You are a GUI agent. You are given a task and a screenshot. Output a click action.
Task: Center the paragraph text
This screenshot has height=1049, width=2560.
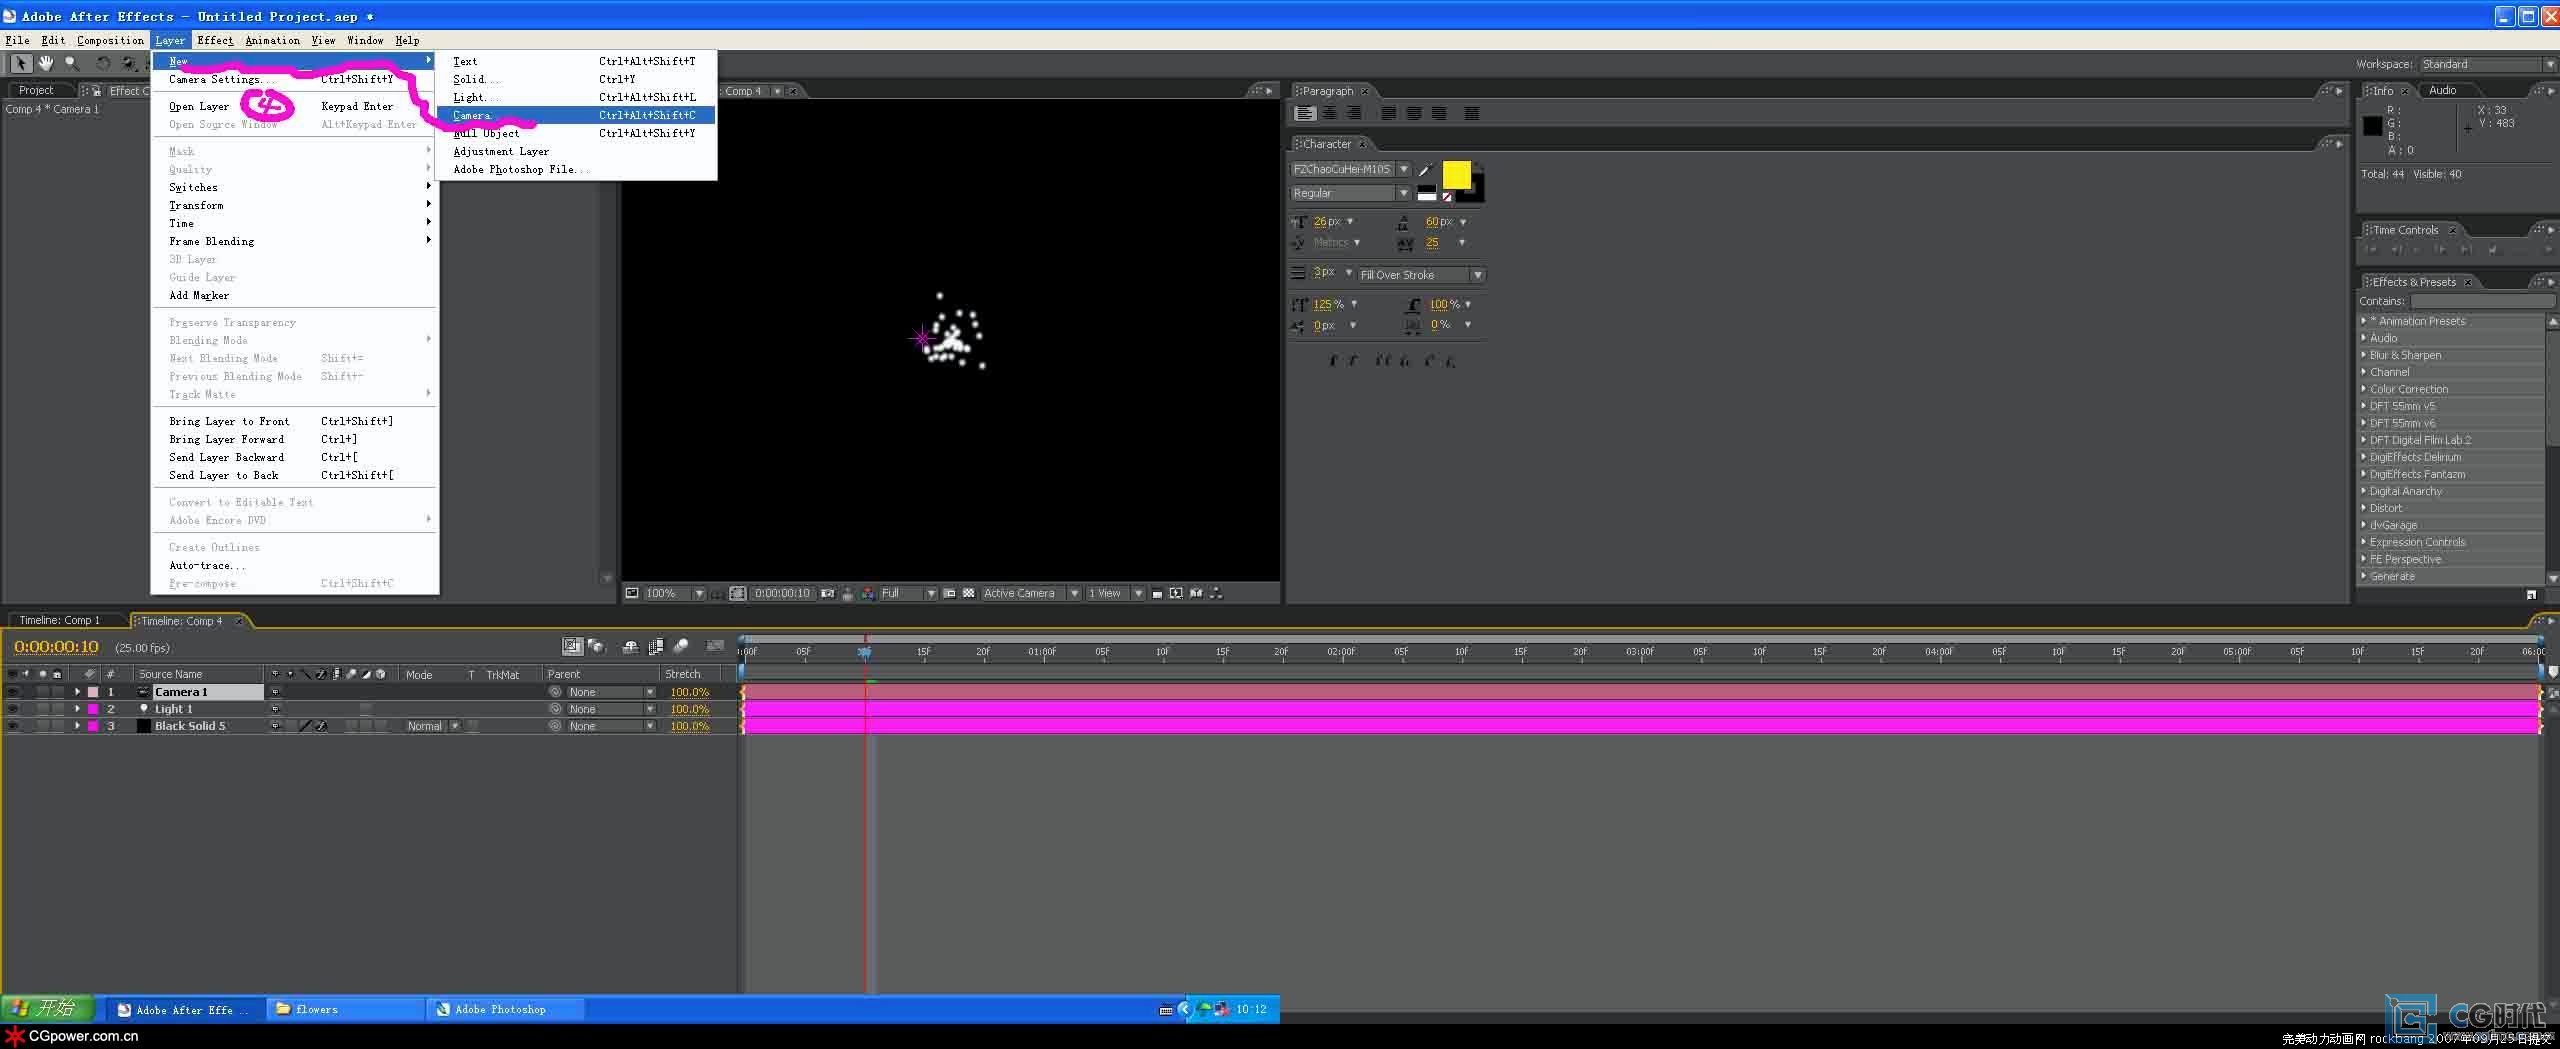[1329, 113]
